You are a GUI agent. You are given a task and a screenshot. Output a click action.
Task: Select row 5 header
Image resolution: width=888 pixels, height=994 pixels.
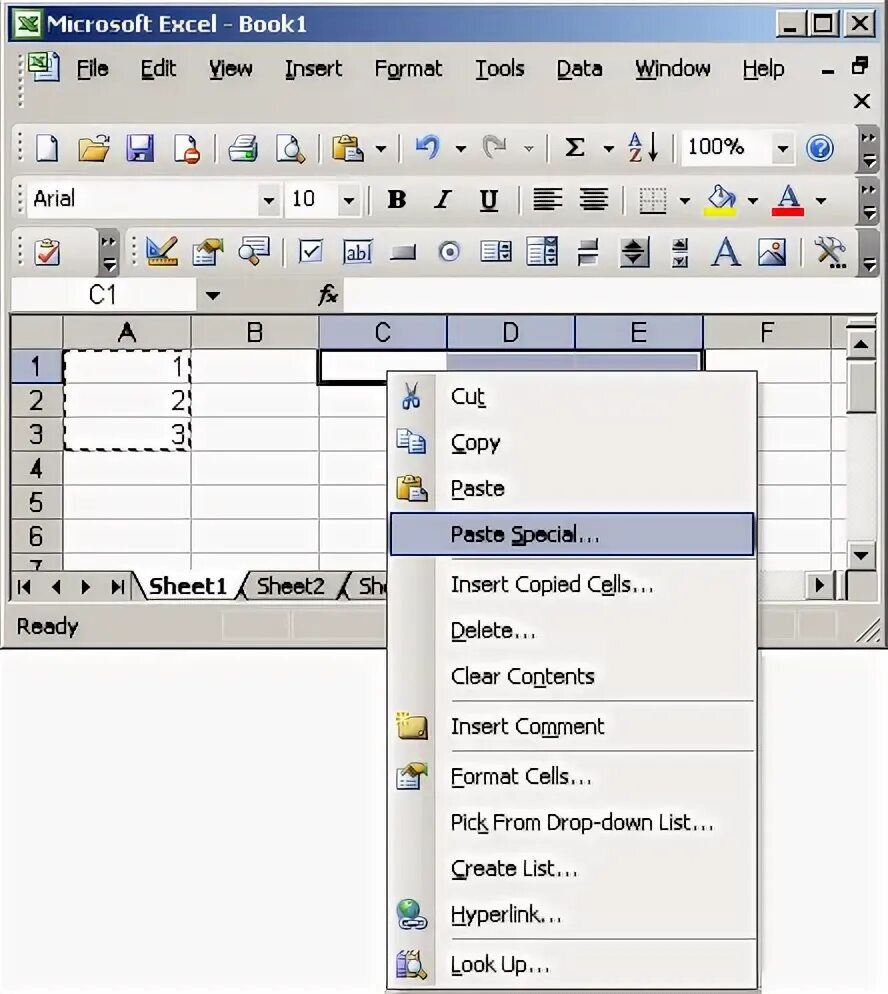coord(36,502)
